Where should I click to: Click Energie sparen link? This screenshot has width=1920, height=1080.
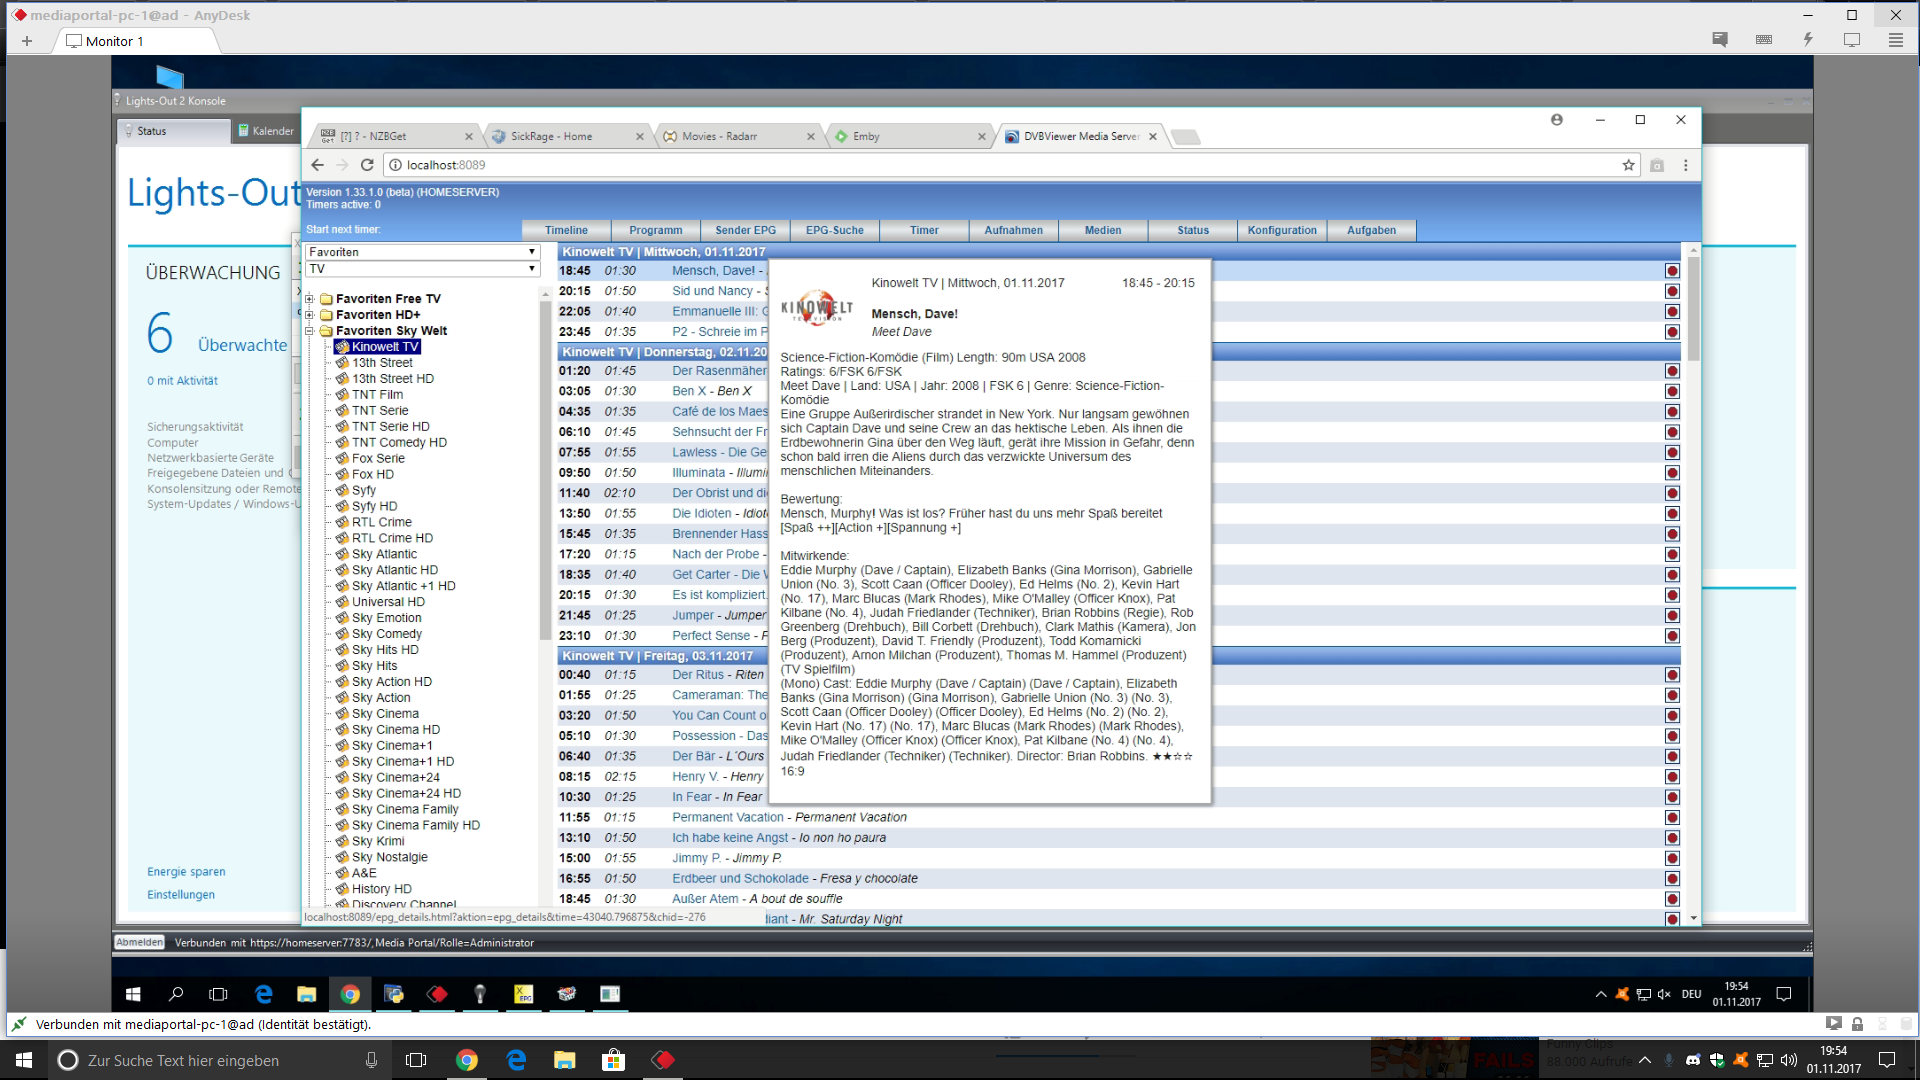click(x=186, y=872)
